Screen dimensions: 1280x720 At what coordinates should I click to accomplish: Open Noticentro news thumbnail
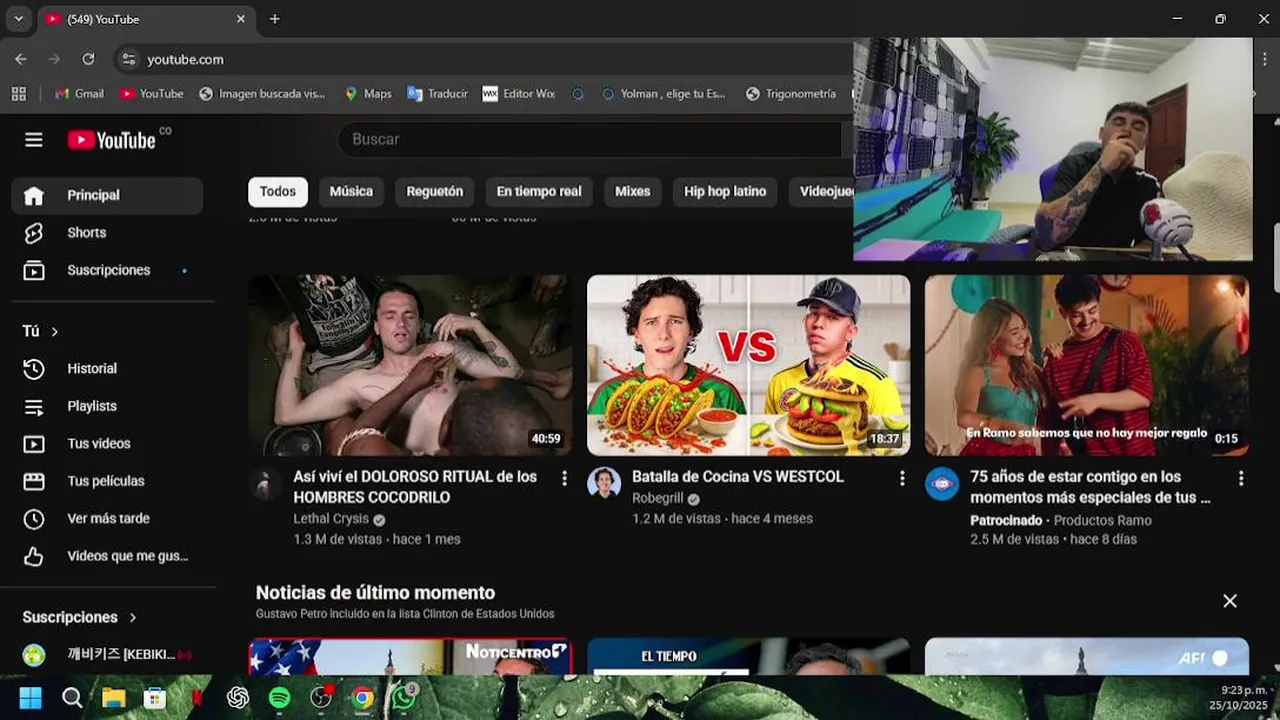coord(411,656)
